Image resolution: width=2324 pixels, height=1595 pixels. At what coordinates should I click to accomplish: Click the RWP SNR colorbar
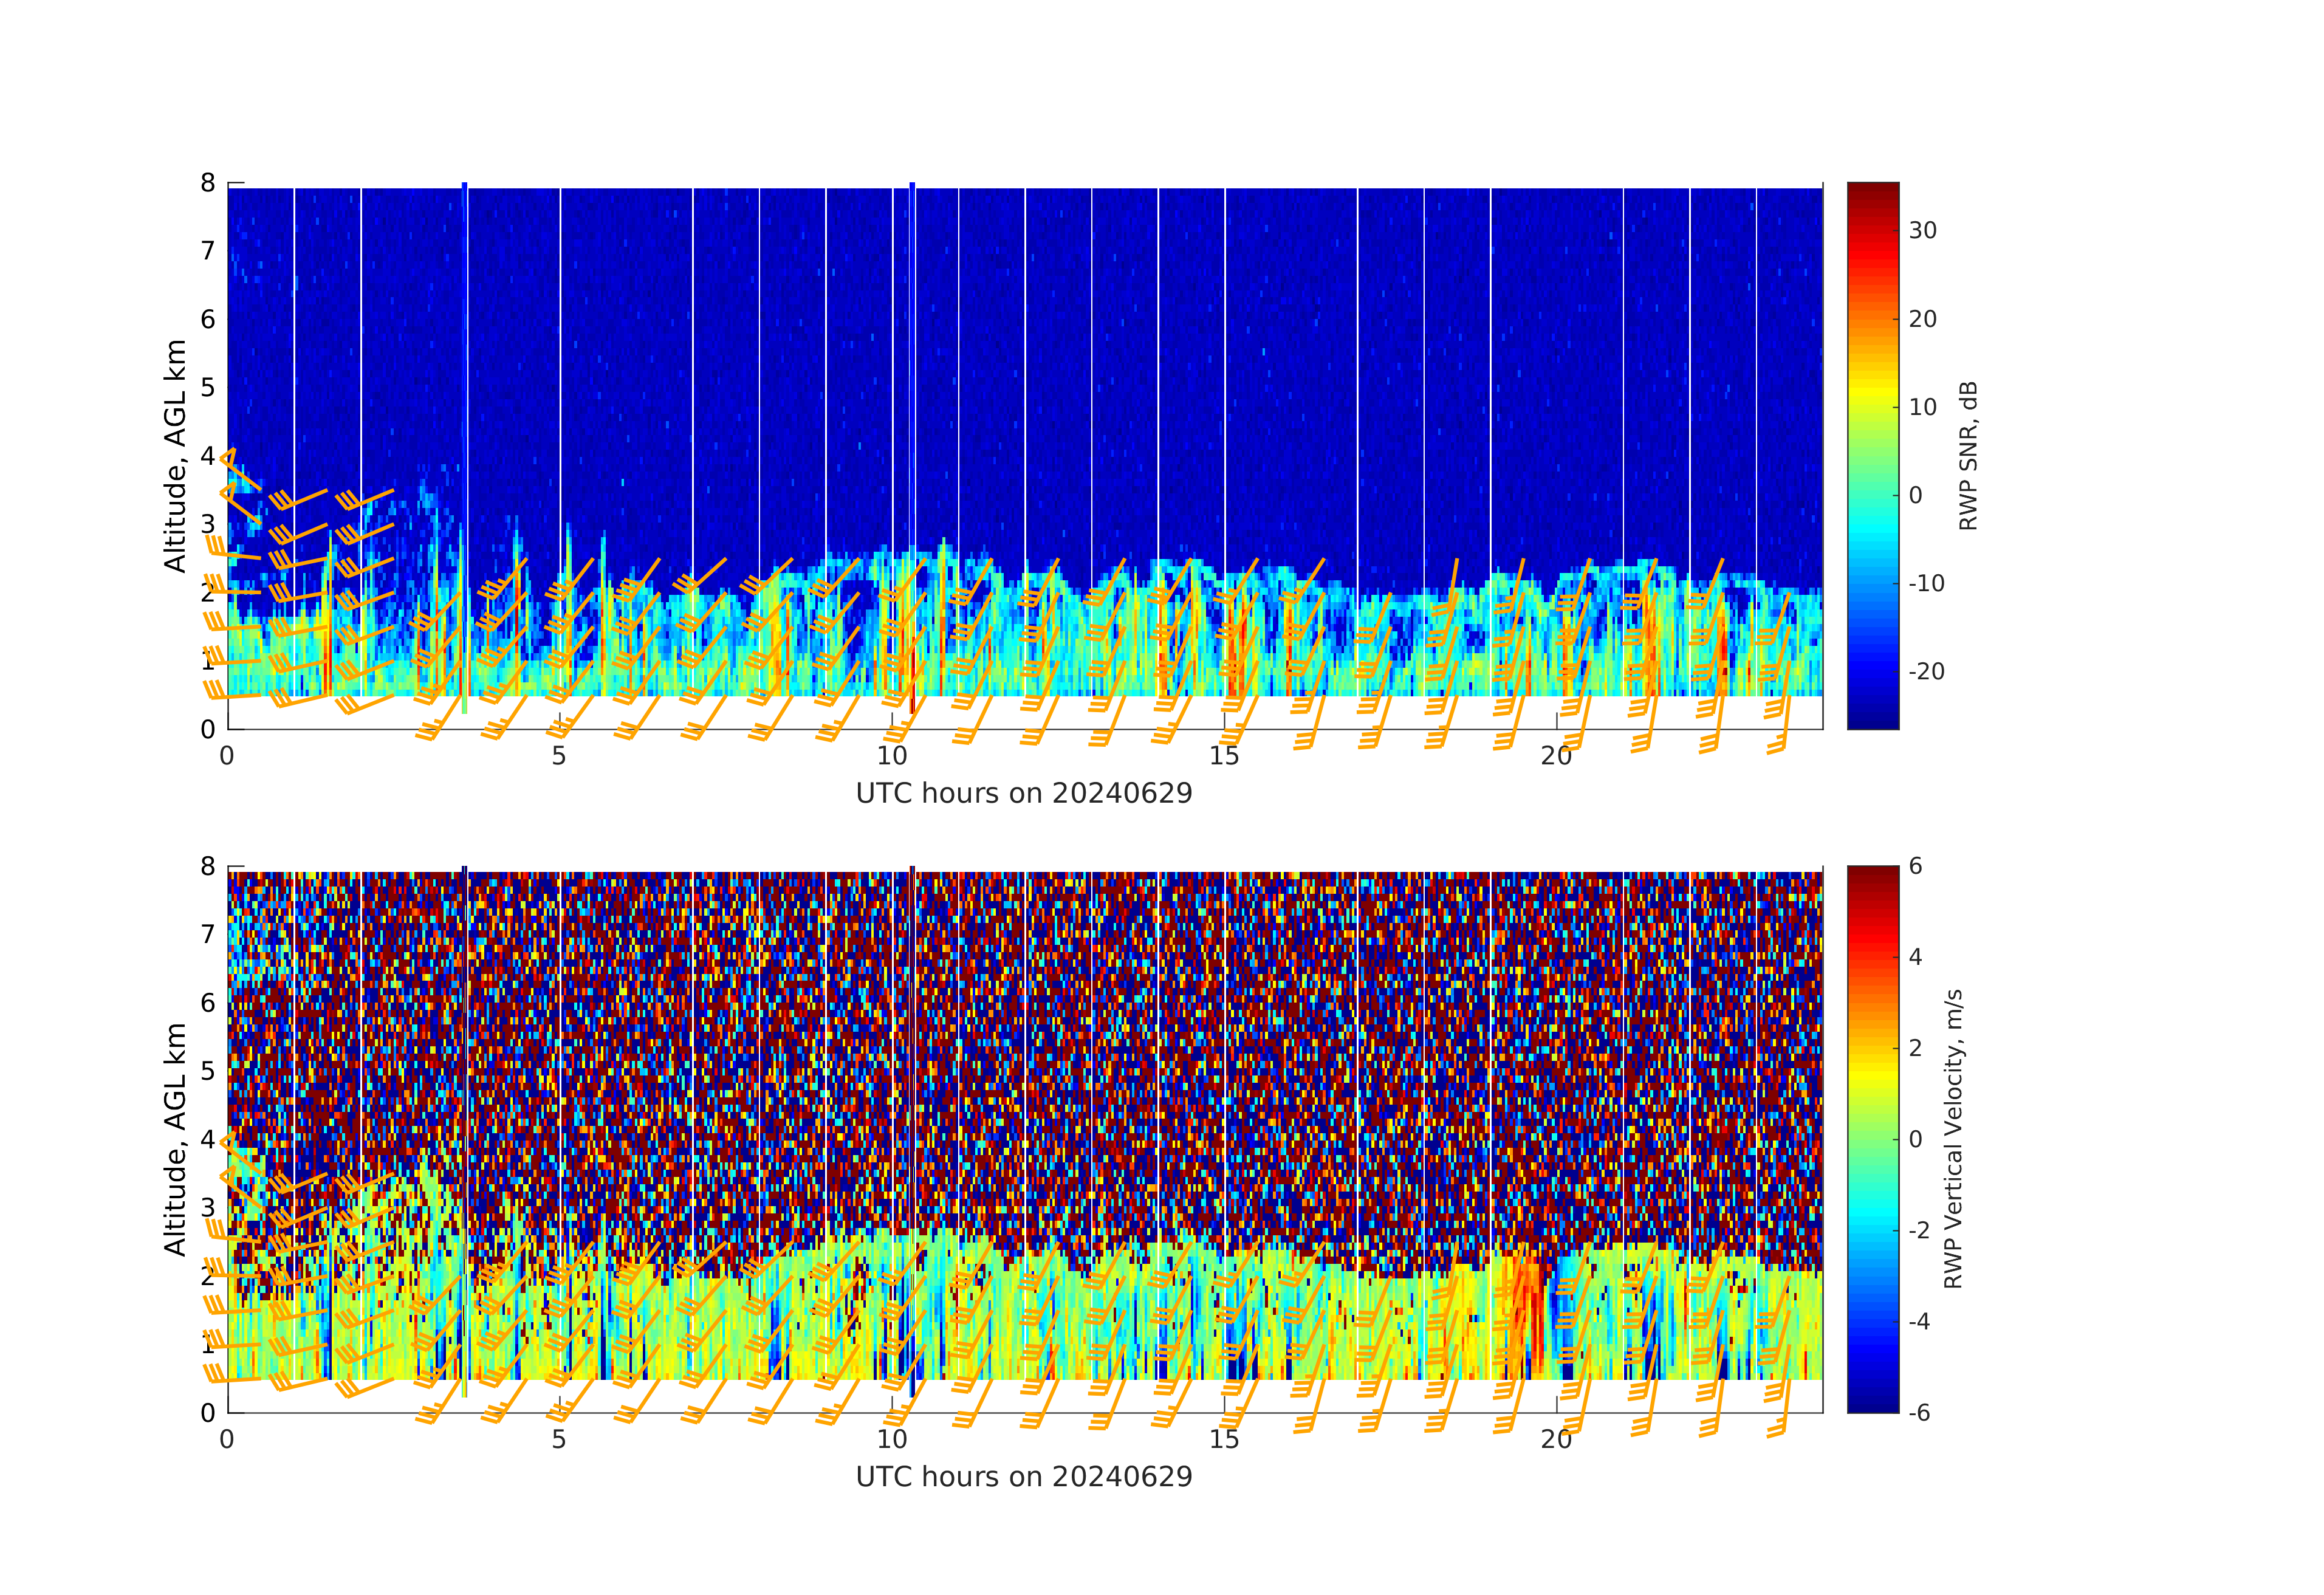point(1872,455)
